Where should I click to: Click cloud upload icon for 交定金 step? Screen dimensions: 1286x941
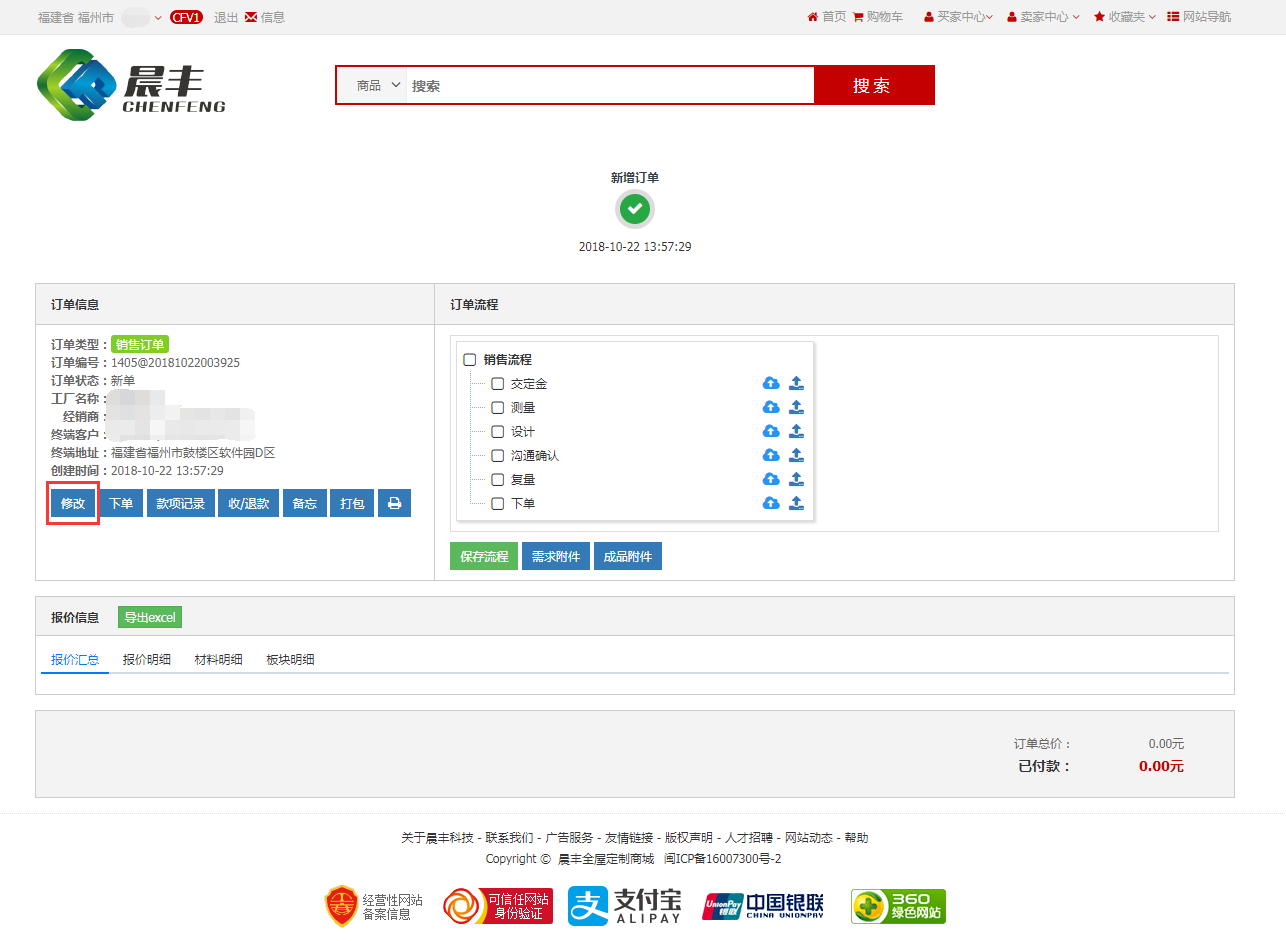tap(771, 383)
